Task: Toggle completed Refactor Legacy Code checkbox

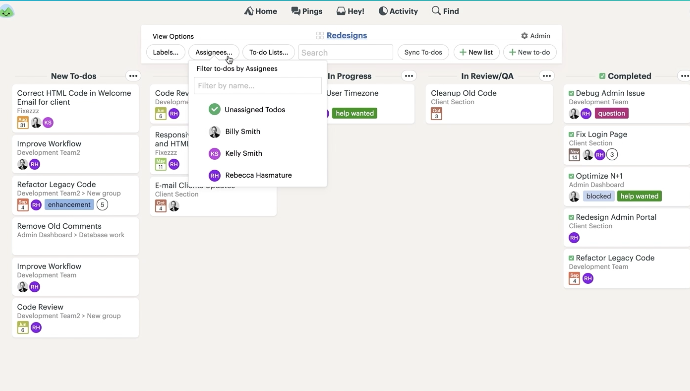Action: coord(571,258)
